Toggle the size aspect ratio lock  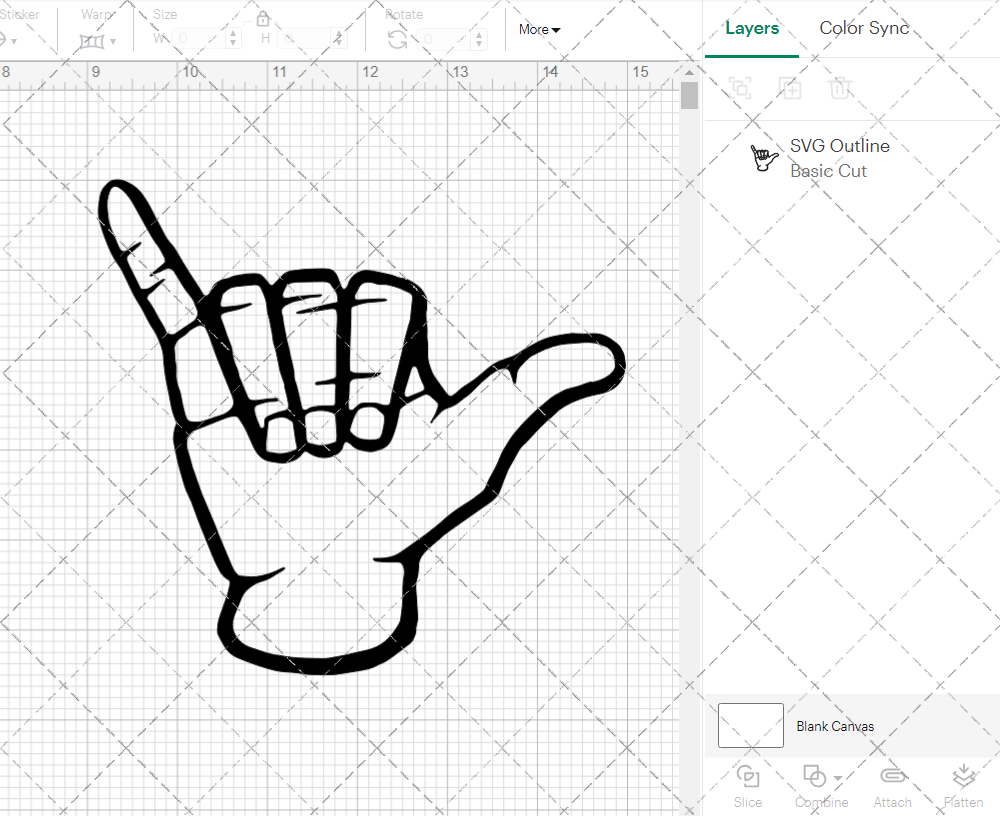[263, 19]
